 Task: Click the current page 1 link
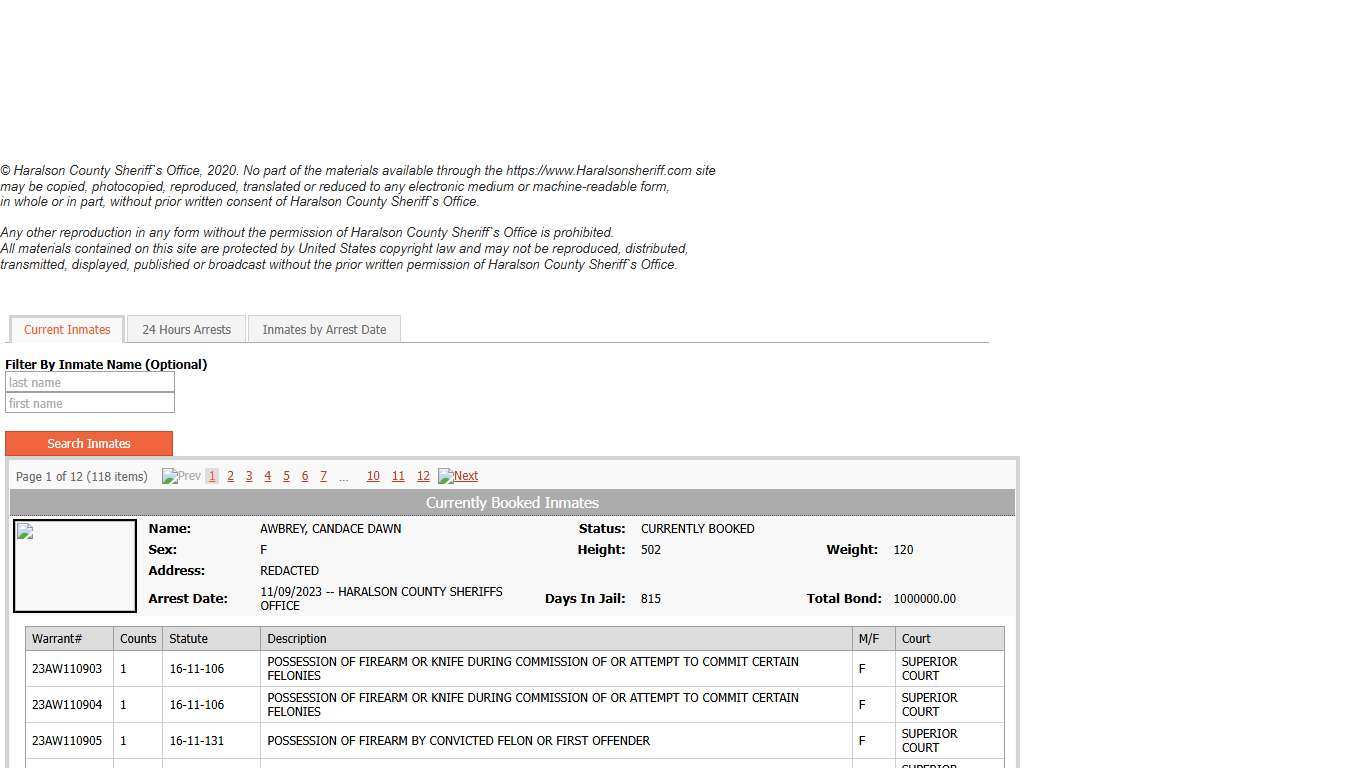pos(212,476)
